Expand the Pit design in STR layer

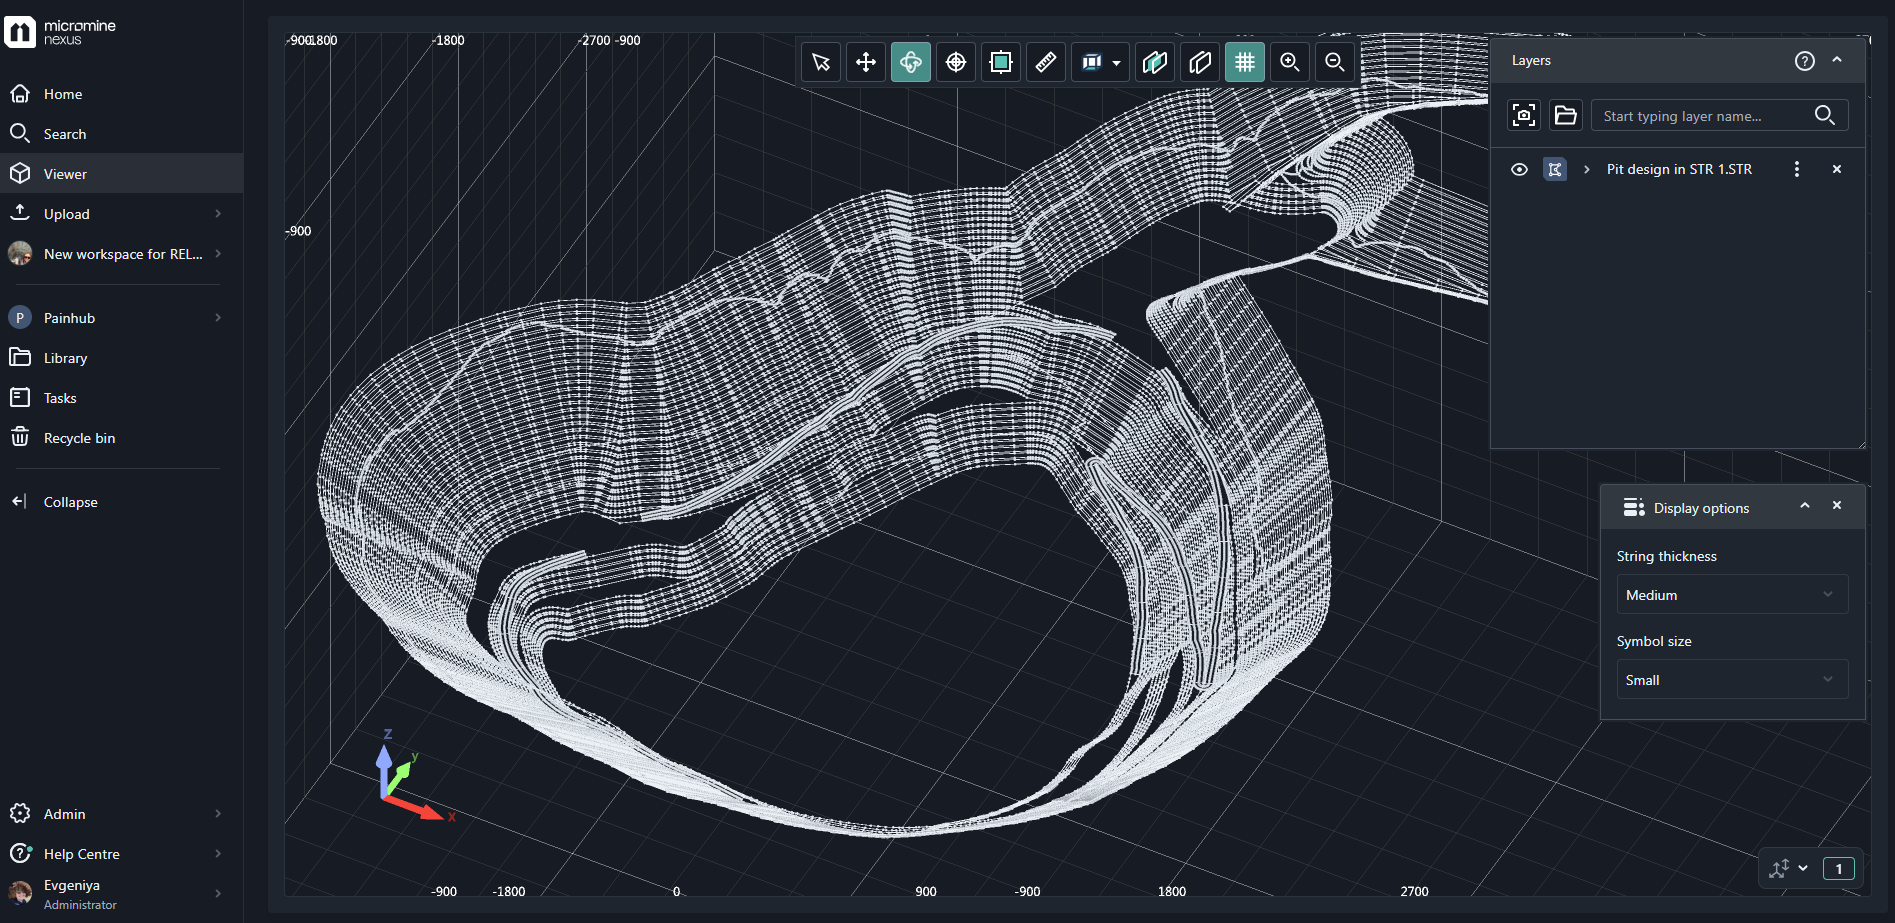(1587, 169)
